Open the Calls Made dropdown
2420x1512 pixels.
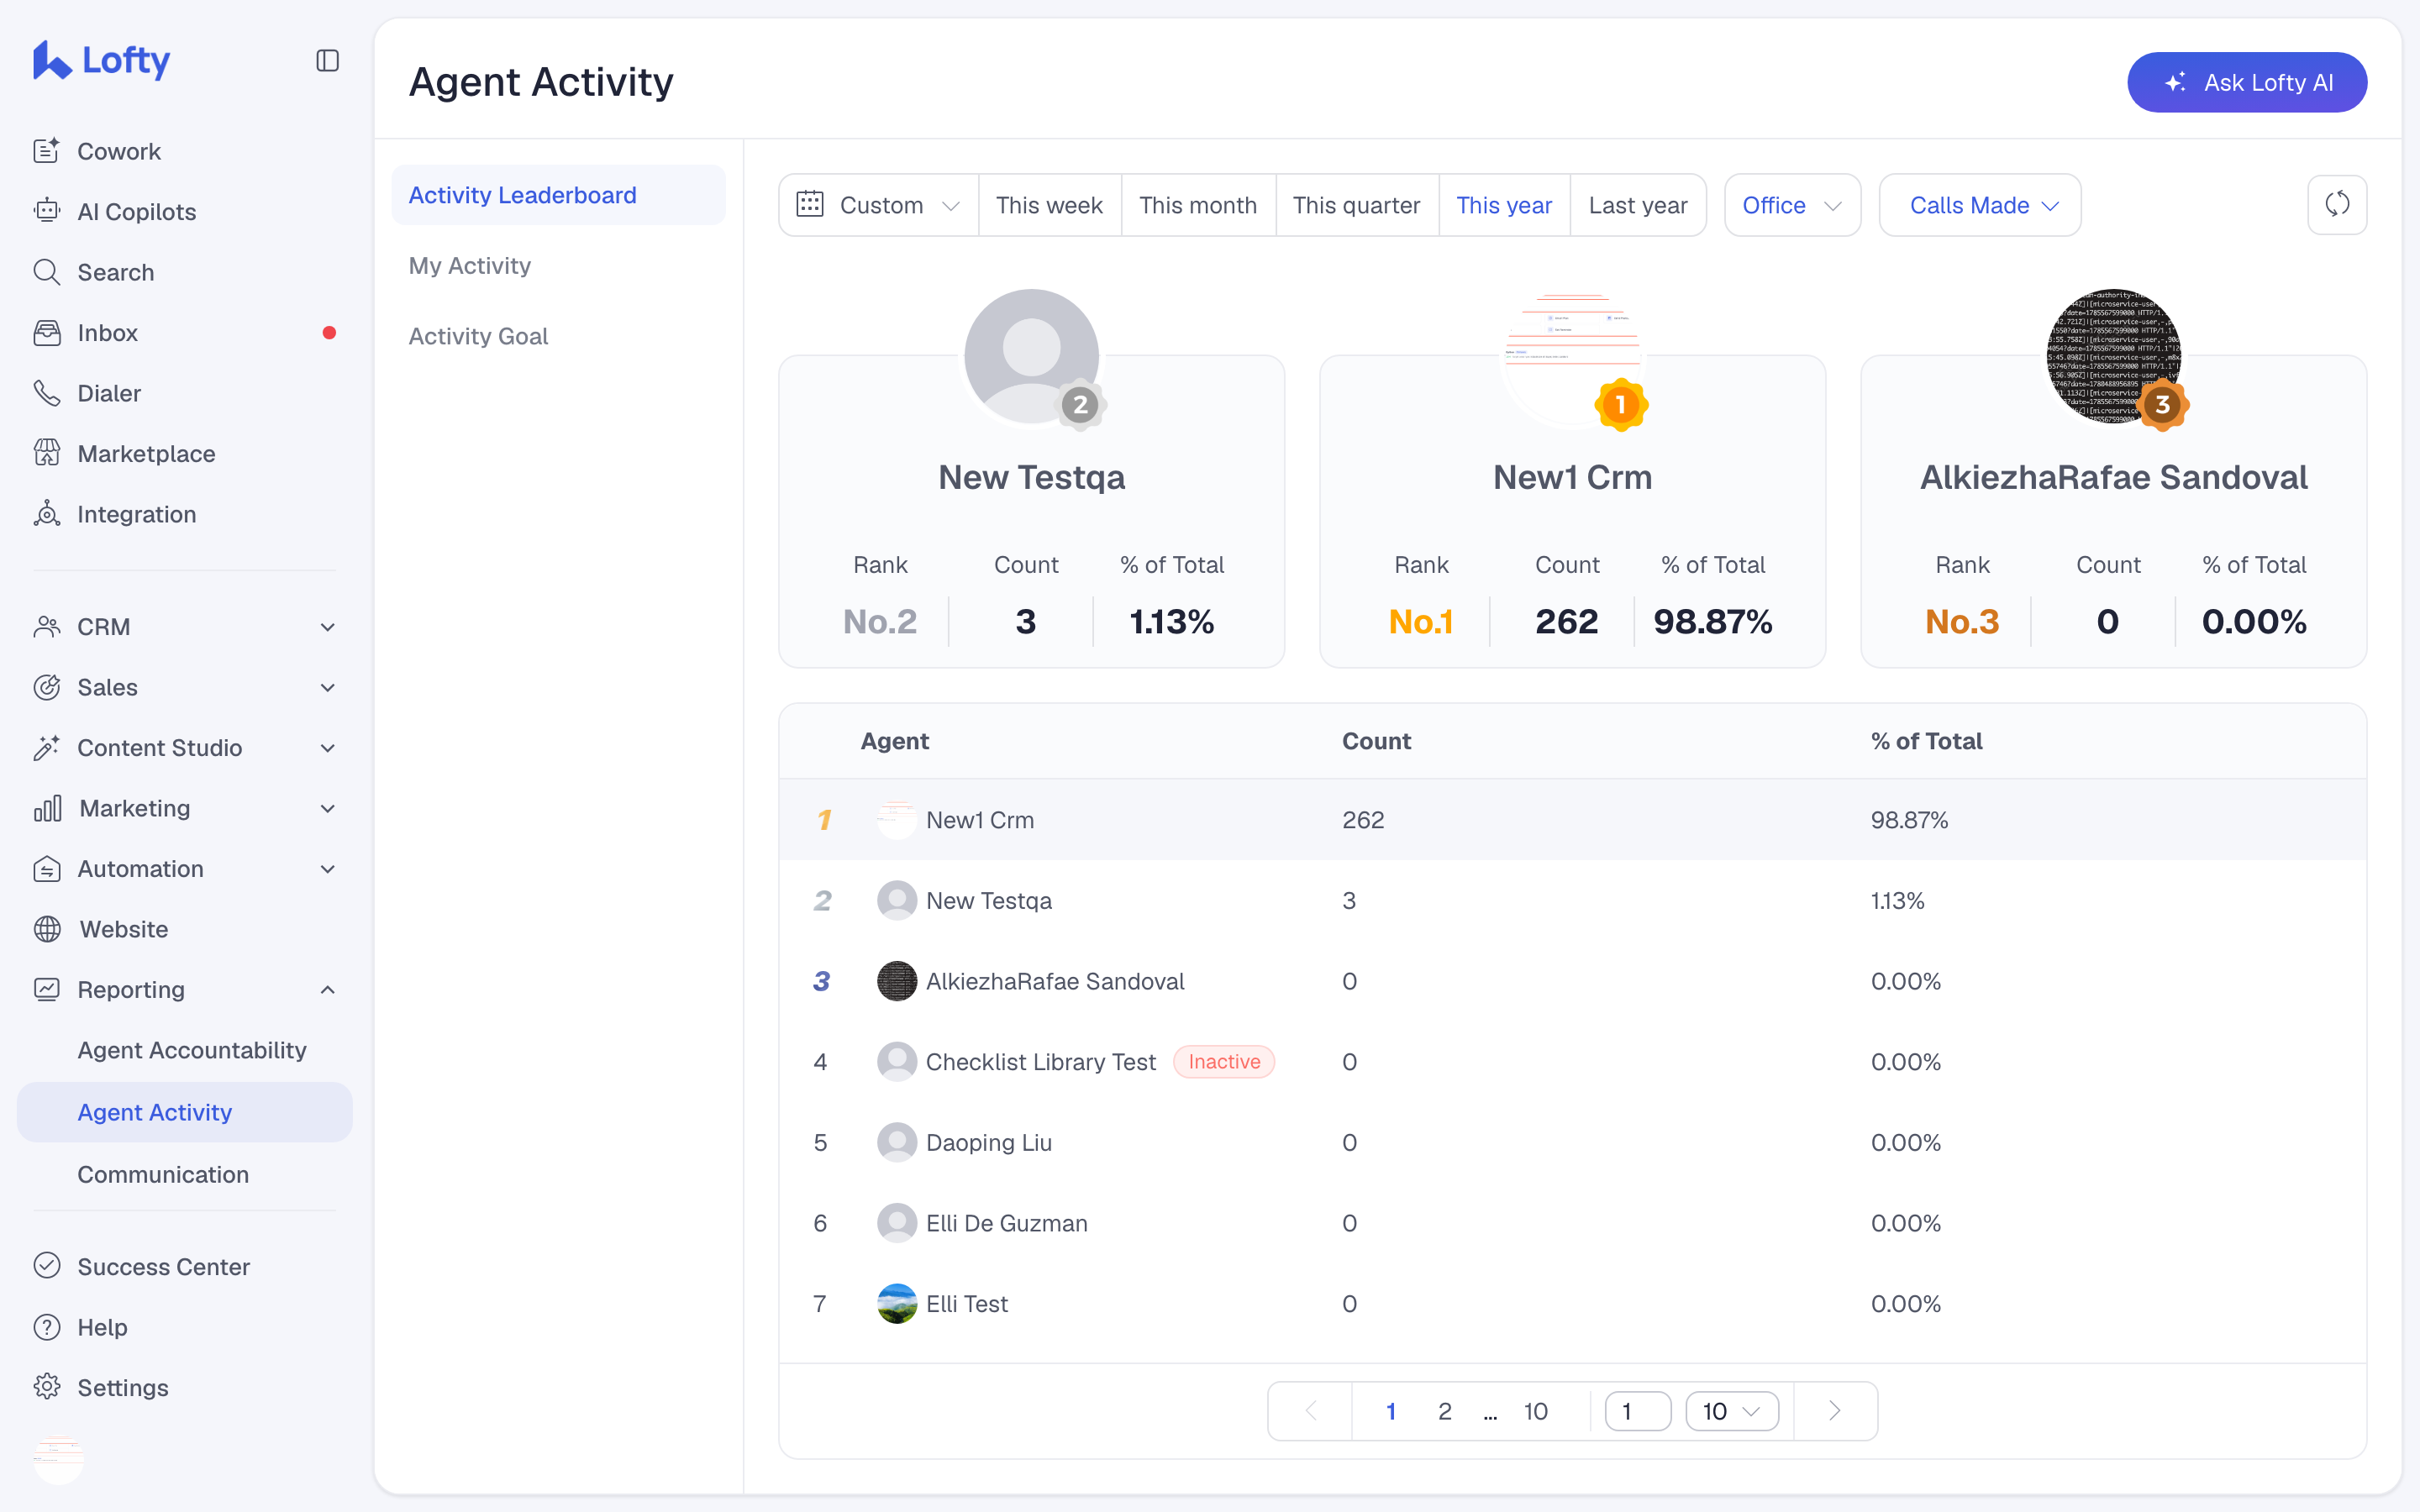1980,205
